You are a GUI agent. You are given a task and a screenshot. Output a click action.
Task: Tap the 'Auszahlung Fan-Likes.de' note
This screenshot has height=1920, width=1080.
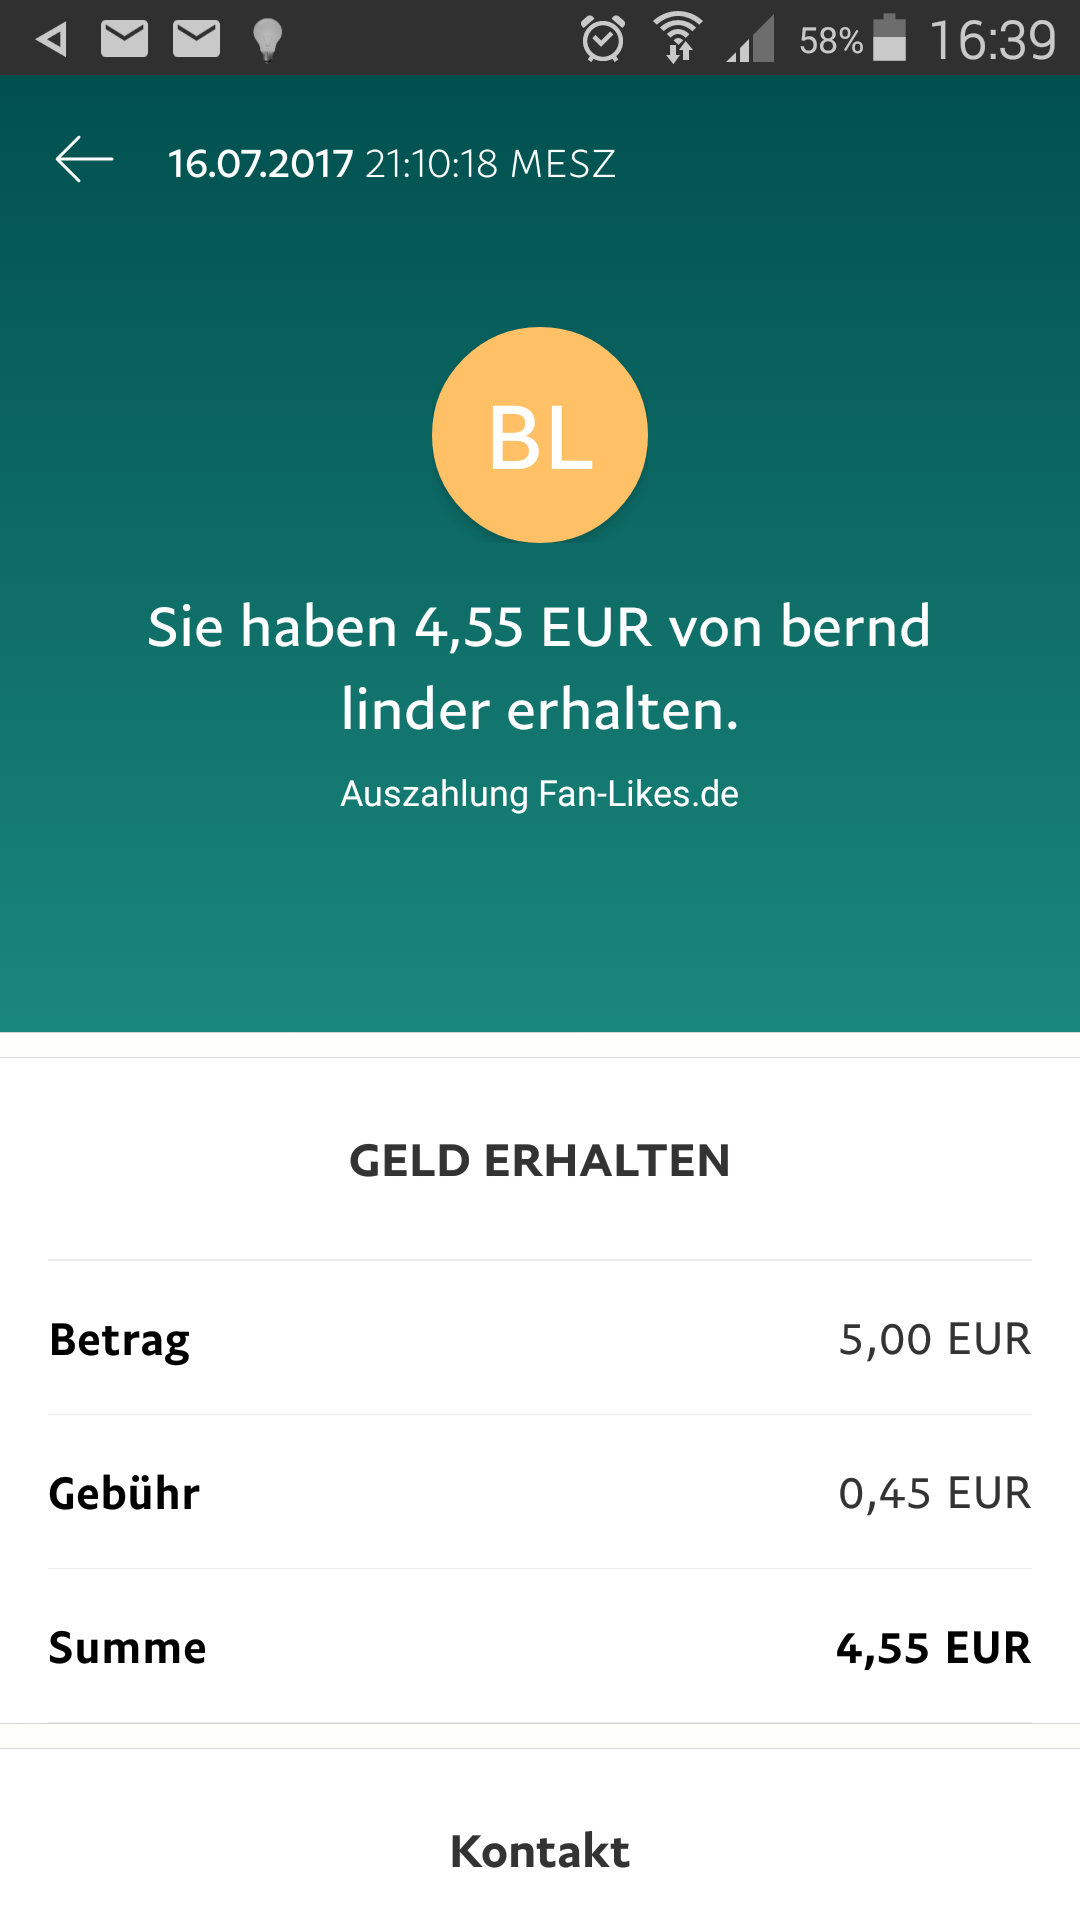tap(540, 794)
